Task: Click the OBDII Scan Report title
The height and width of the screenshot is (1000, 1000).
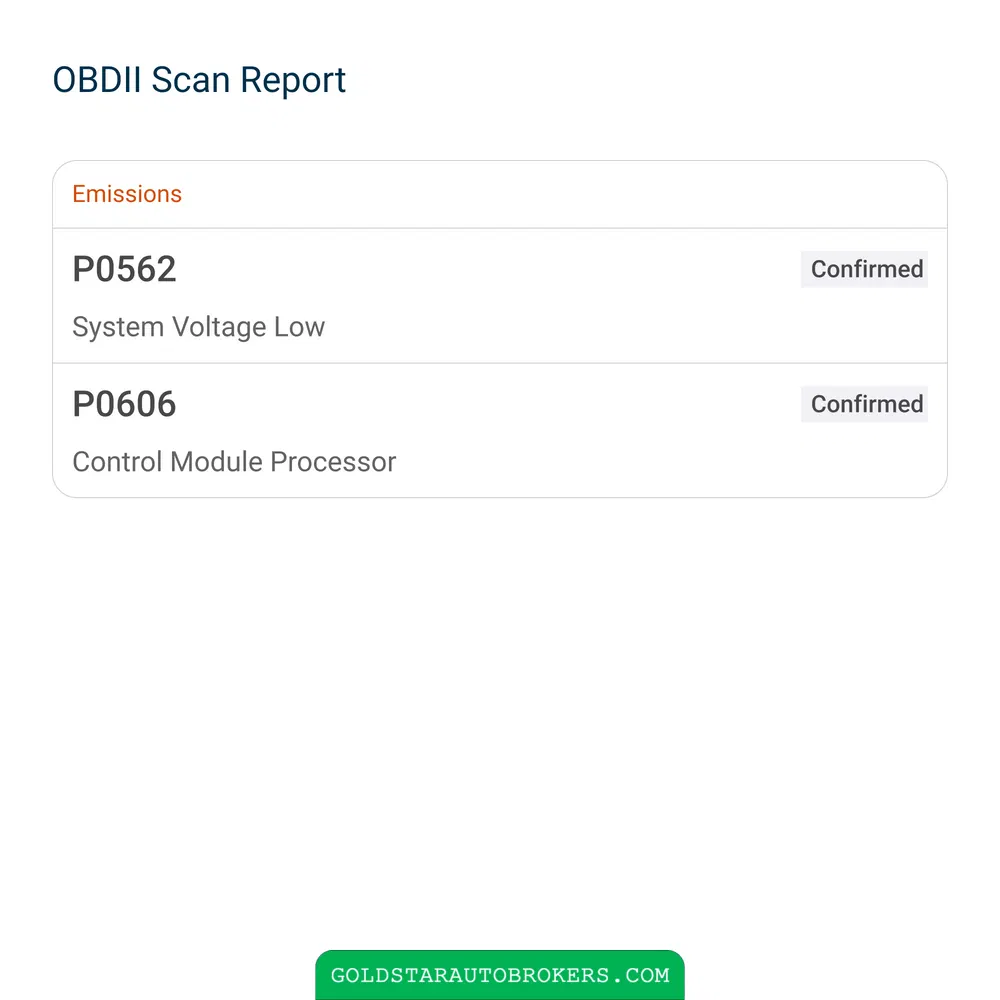Action: pyautogui.click(x=199, y=80)
